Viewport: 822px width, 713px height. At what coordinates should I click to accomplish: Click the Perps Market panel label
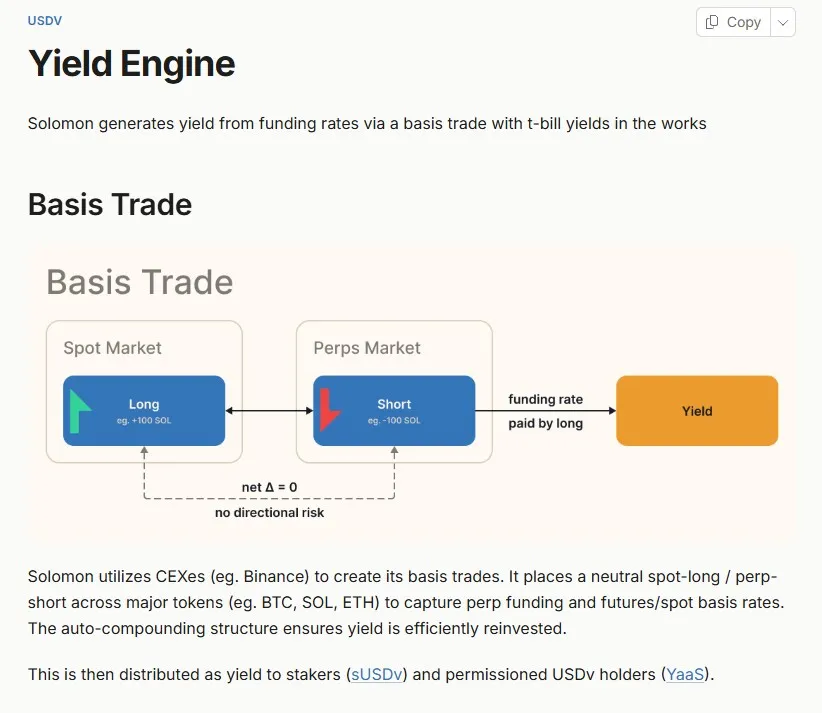367,348
